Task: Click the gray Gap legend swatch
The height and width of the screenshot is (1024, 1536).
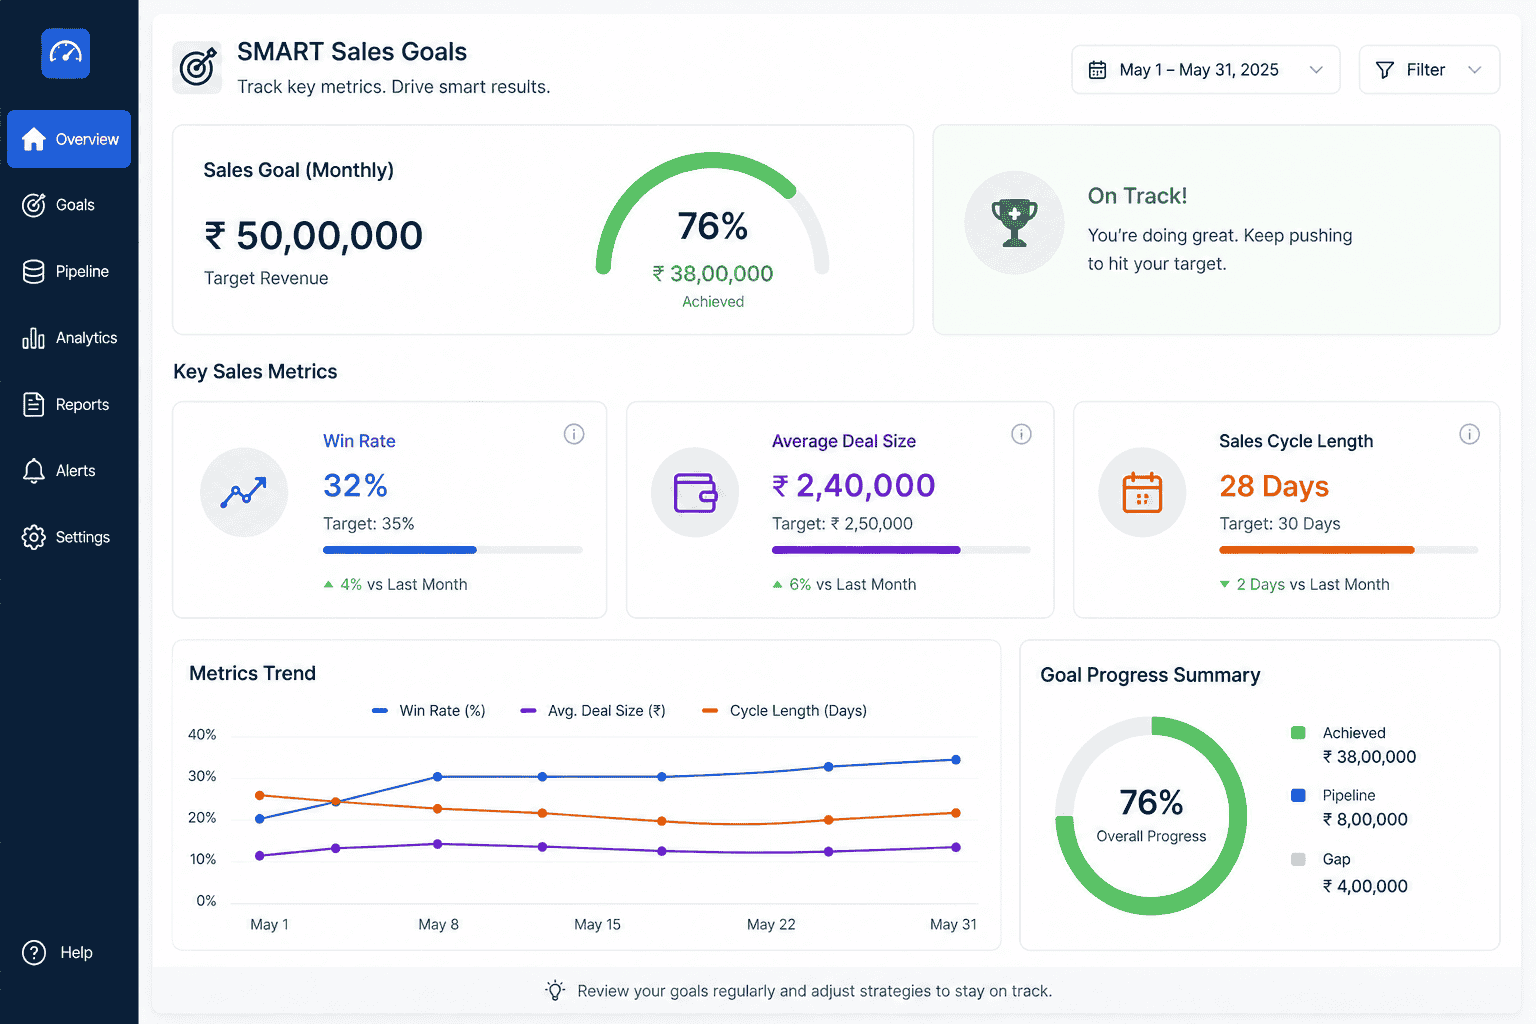Action: (x=1298, y=859)
